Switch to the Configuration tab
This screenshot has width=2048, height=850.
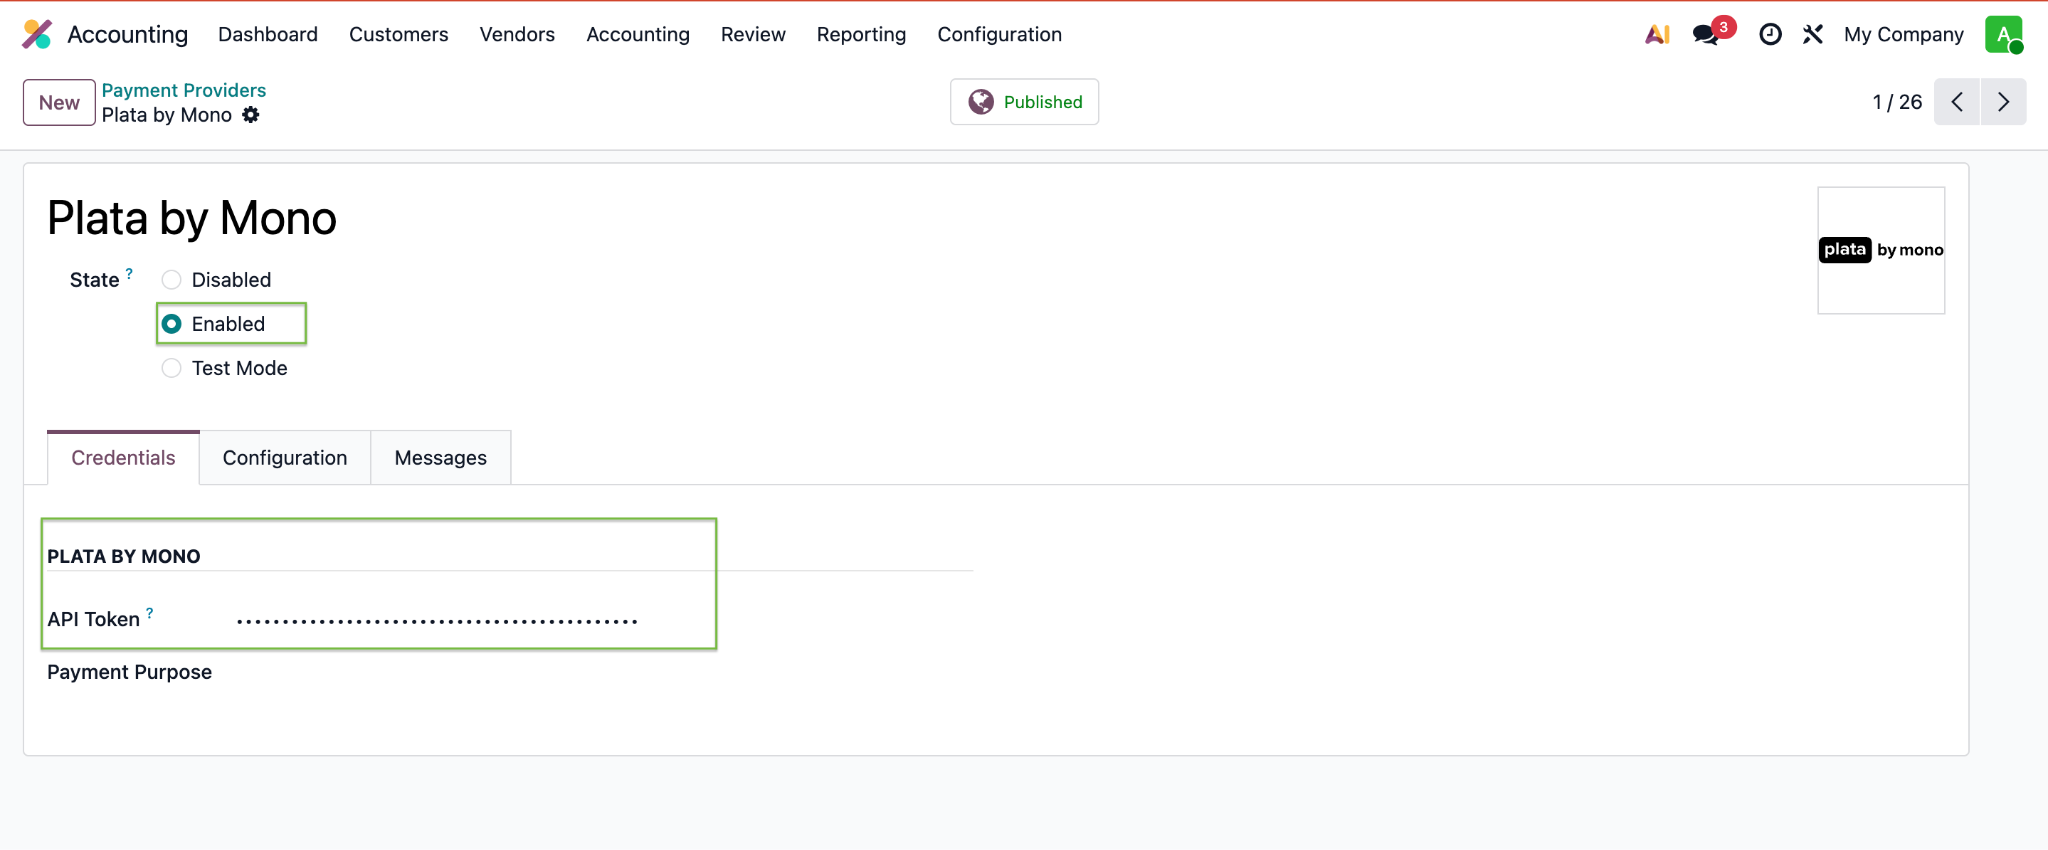pyautogui.click(x=285, y=458)
